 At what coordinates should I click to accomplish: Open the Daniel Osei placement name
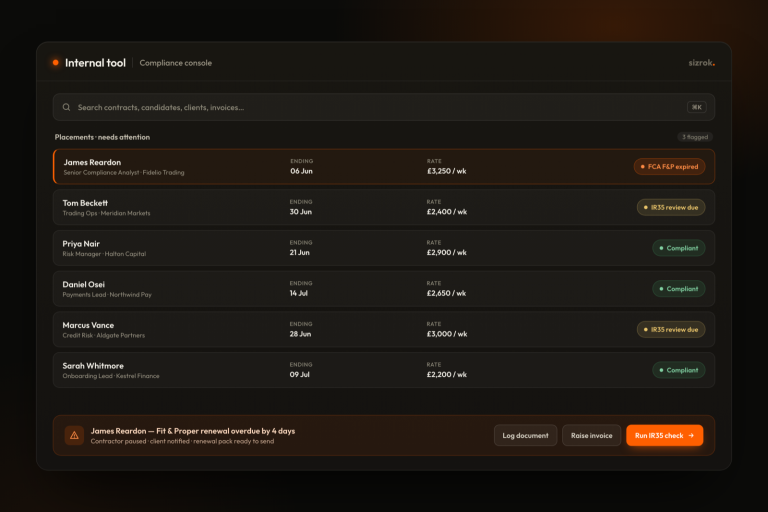click(x=83, y=284)
